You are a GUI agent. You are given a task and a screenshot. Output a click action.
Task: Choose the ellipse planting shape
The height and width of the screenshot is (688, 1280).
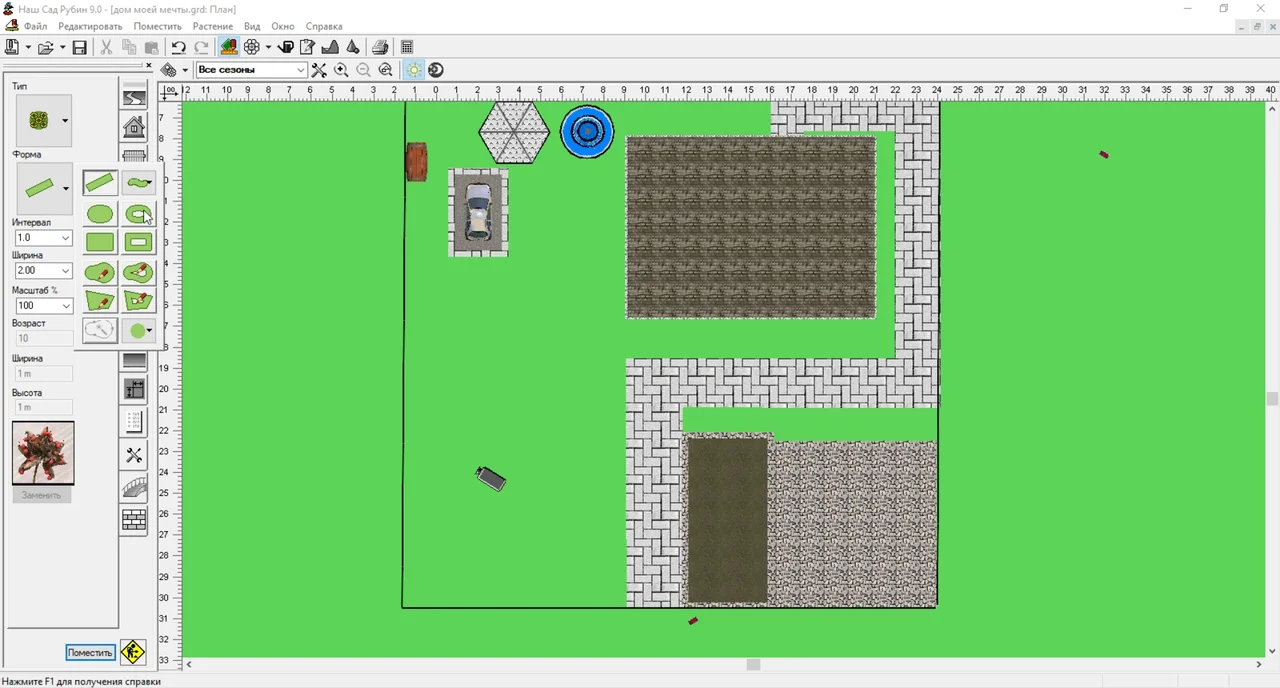(100, 214)
